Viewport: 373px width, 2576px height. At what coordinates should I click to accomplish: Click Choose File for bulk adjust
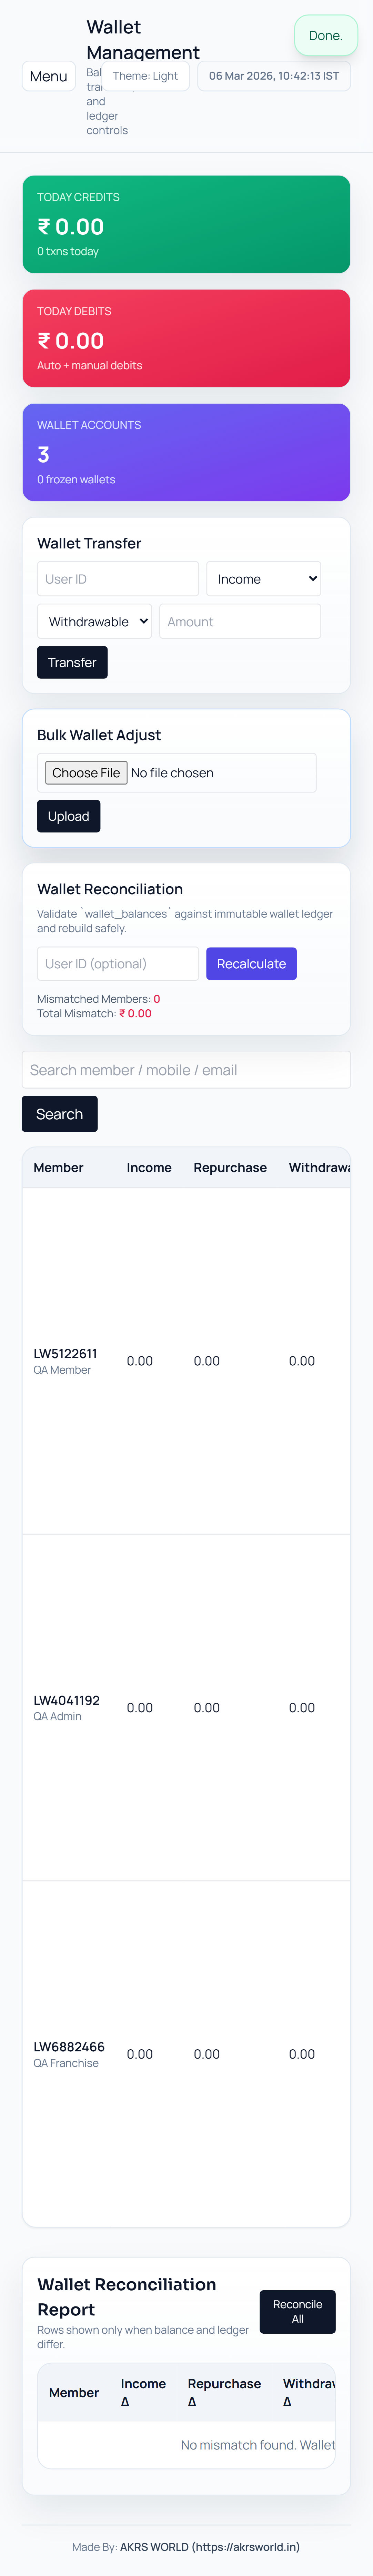[86, 773]
